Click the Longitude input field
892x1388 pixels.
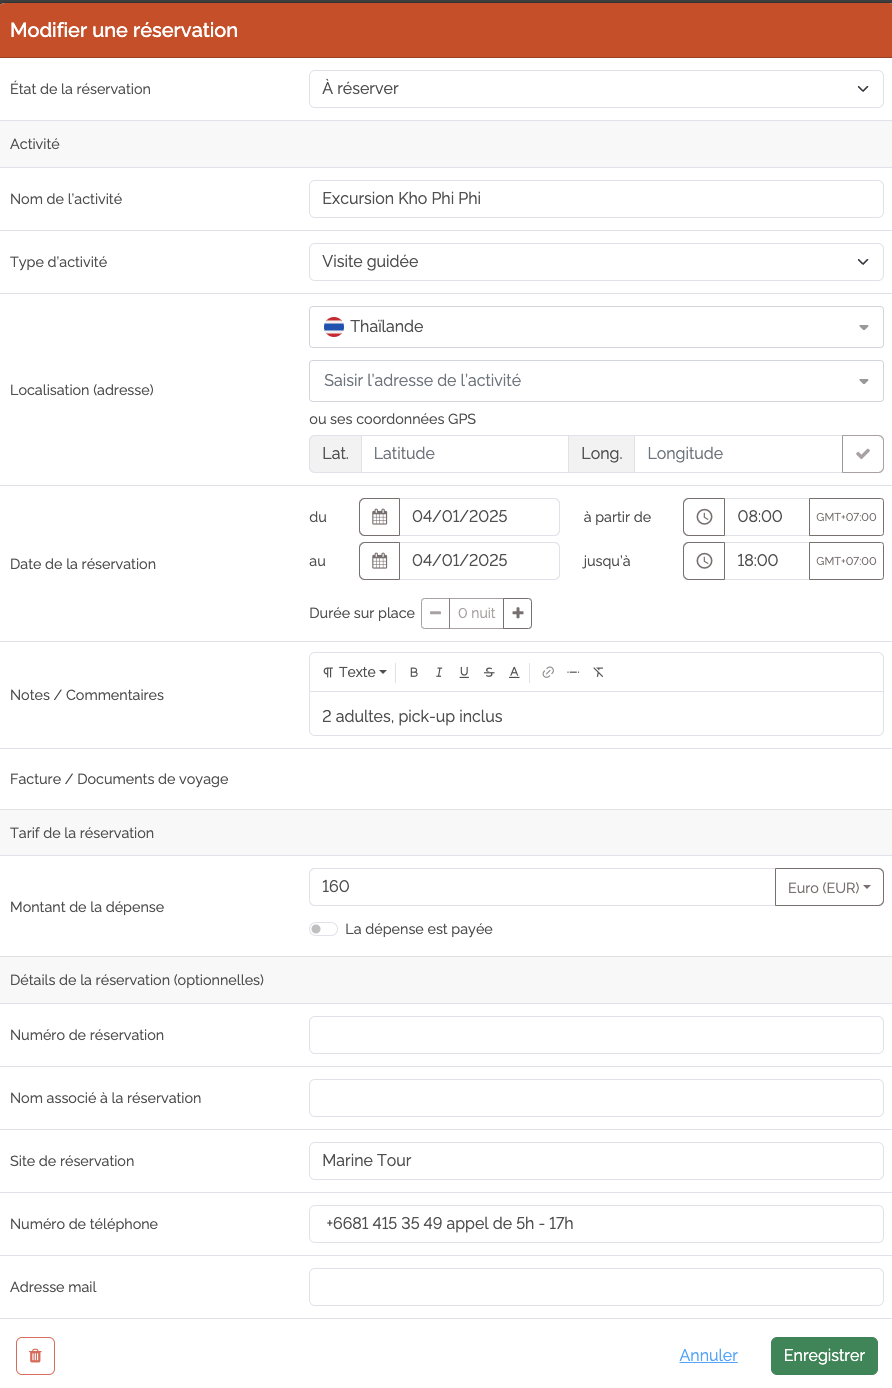tap(738, 454)
